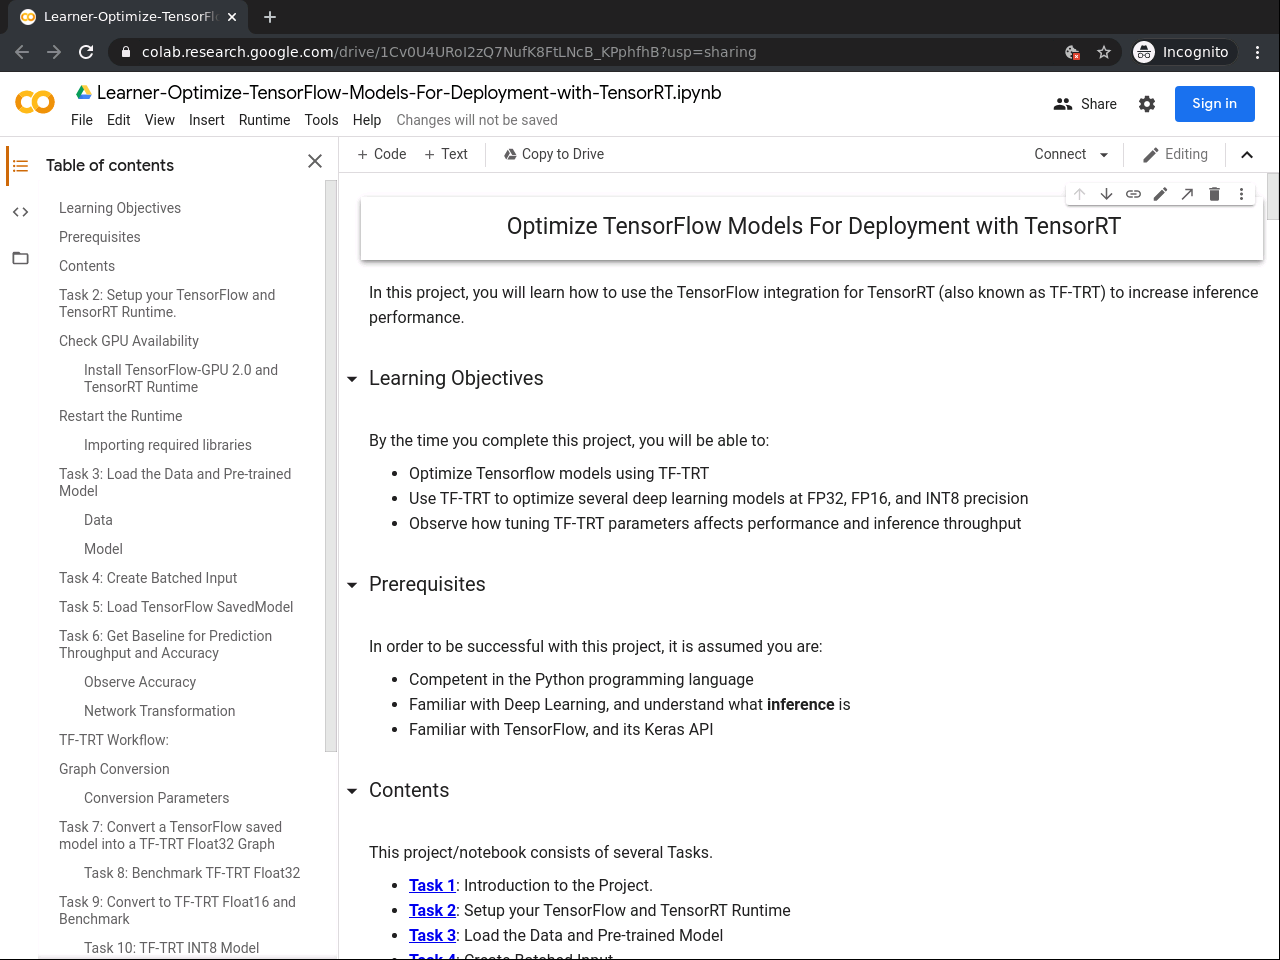Reload the browser page
This screenshot has height=960, width=1280.
coord(86,52)
